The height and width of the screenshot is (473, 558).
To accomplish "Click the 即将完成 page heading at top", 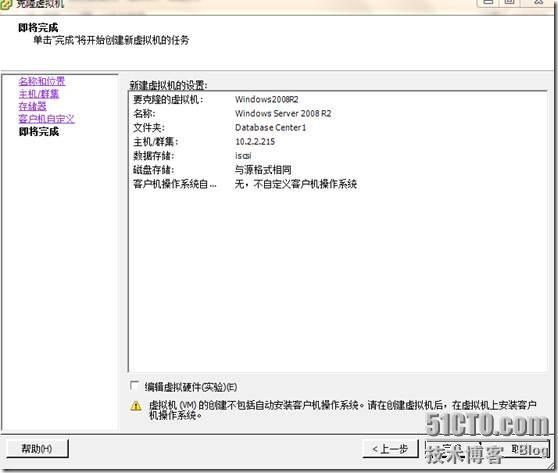I will tap(38, 27).
